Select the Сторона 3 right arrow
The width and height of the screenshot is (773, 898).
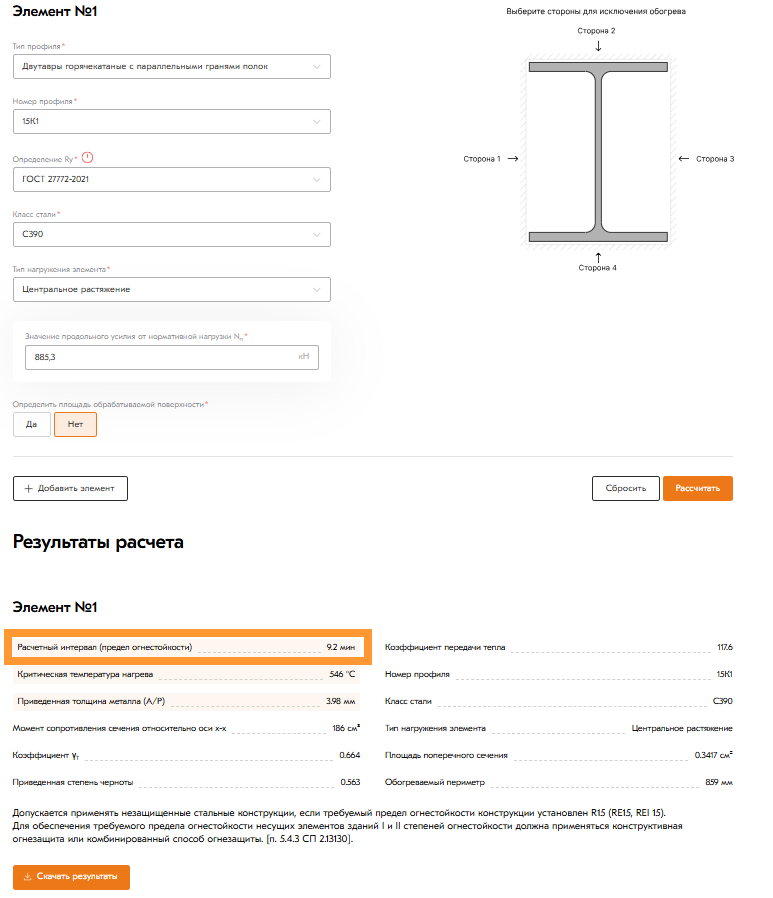coord(684,159)
